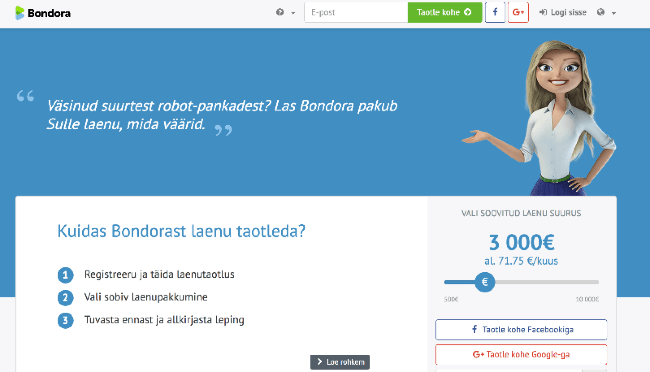
Task: Click the 10 000€ slider maximum label
Action: click(x=587, y=299)
